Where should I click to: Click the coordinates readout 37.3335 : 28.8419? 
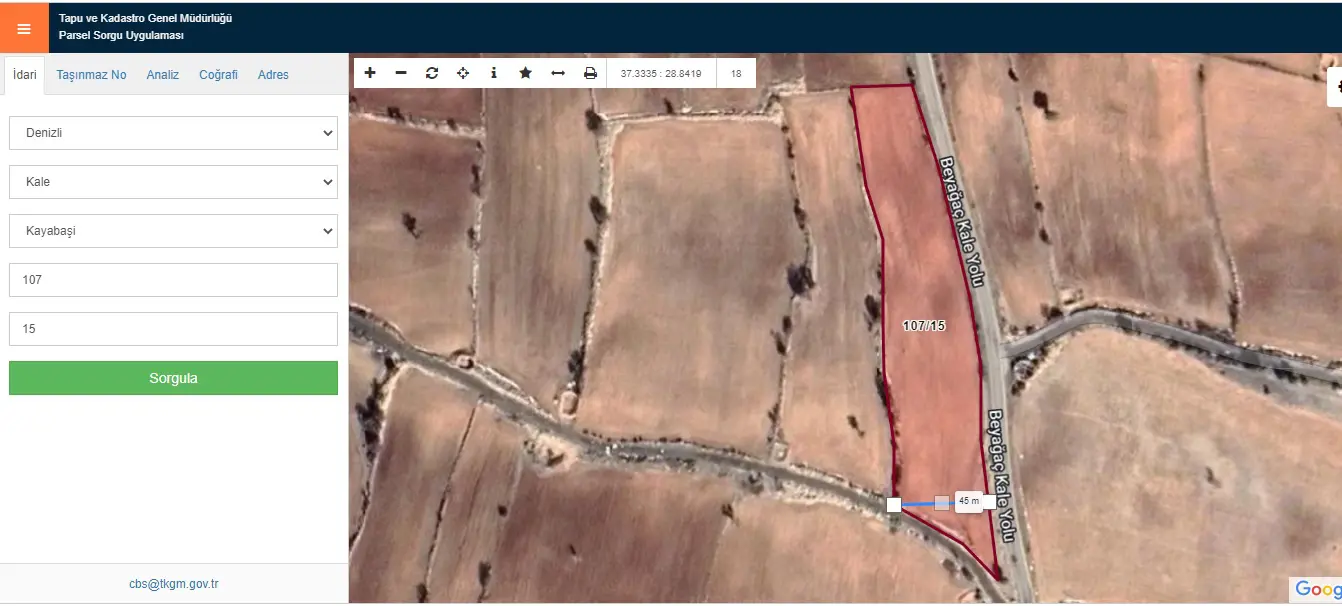[x=661, y=73]
